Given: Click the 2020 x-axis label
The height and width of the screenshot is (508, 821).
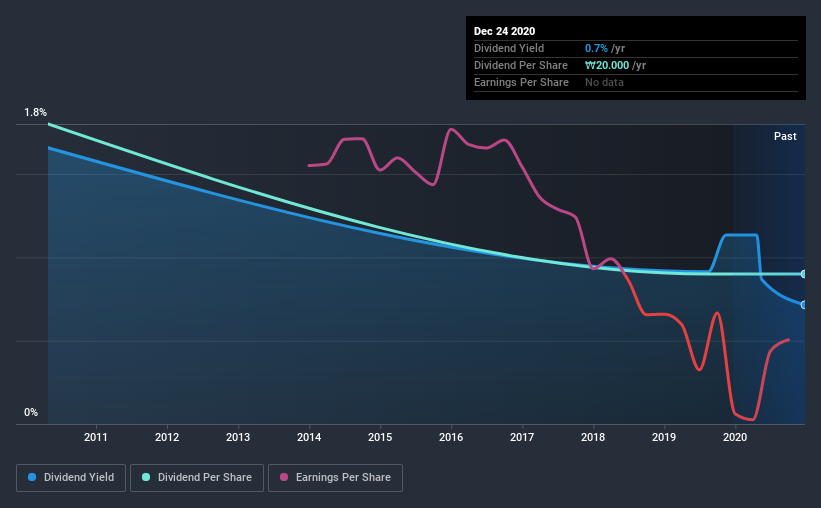Looking at the screenshot, I should (735, 437).
